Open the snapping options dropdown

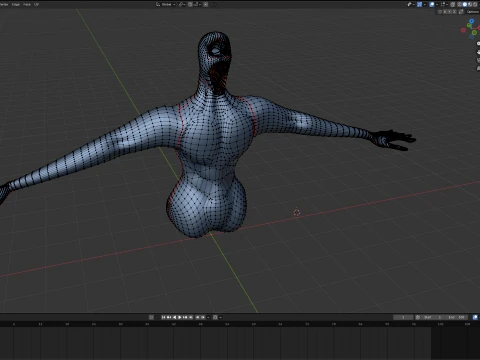pos(197,4)
